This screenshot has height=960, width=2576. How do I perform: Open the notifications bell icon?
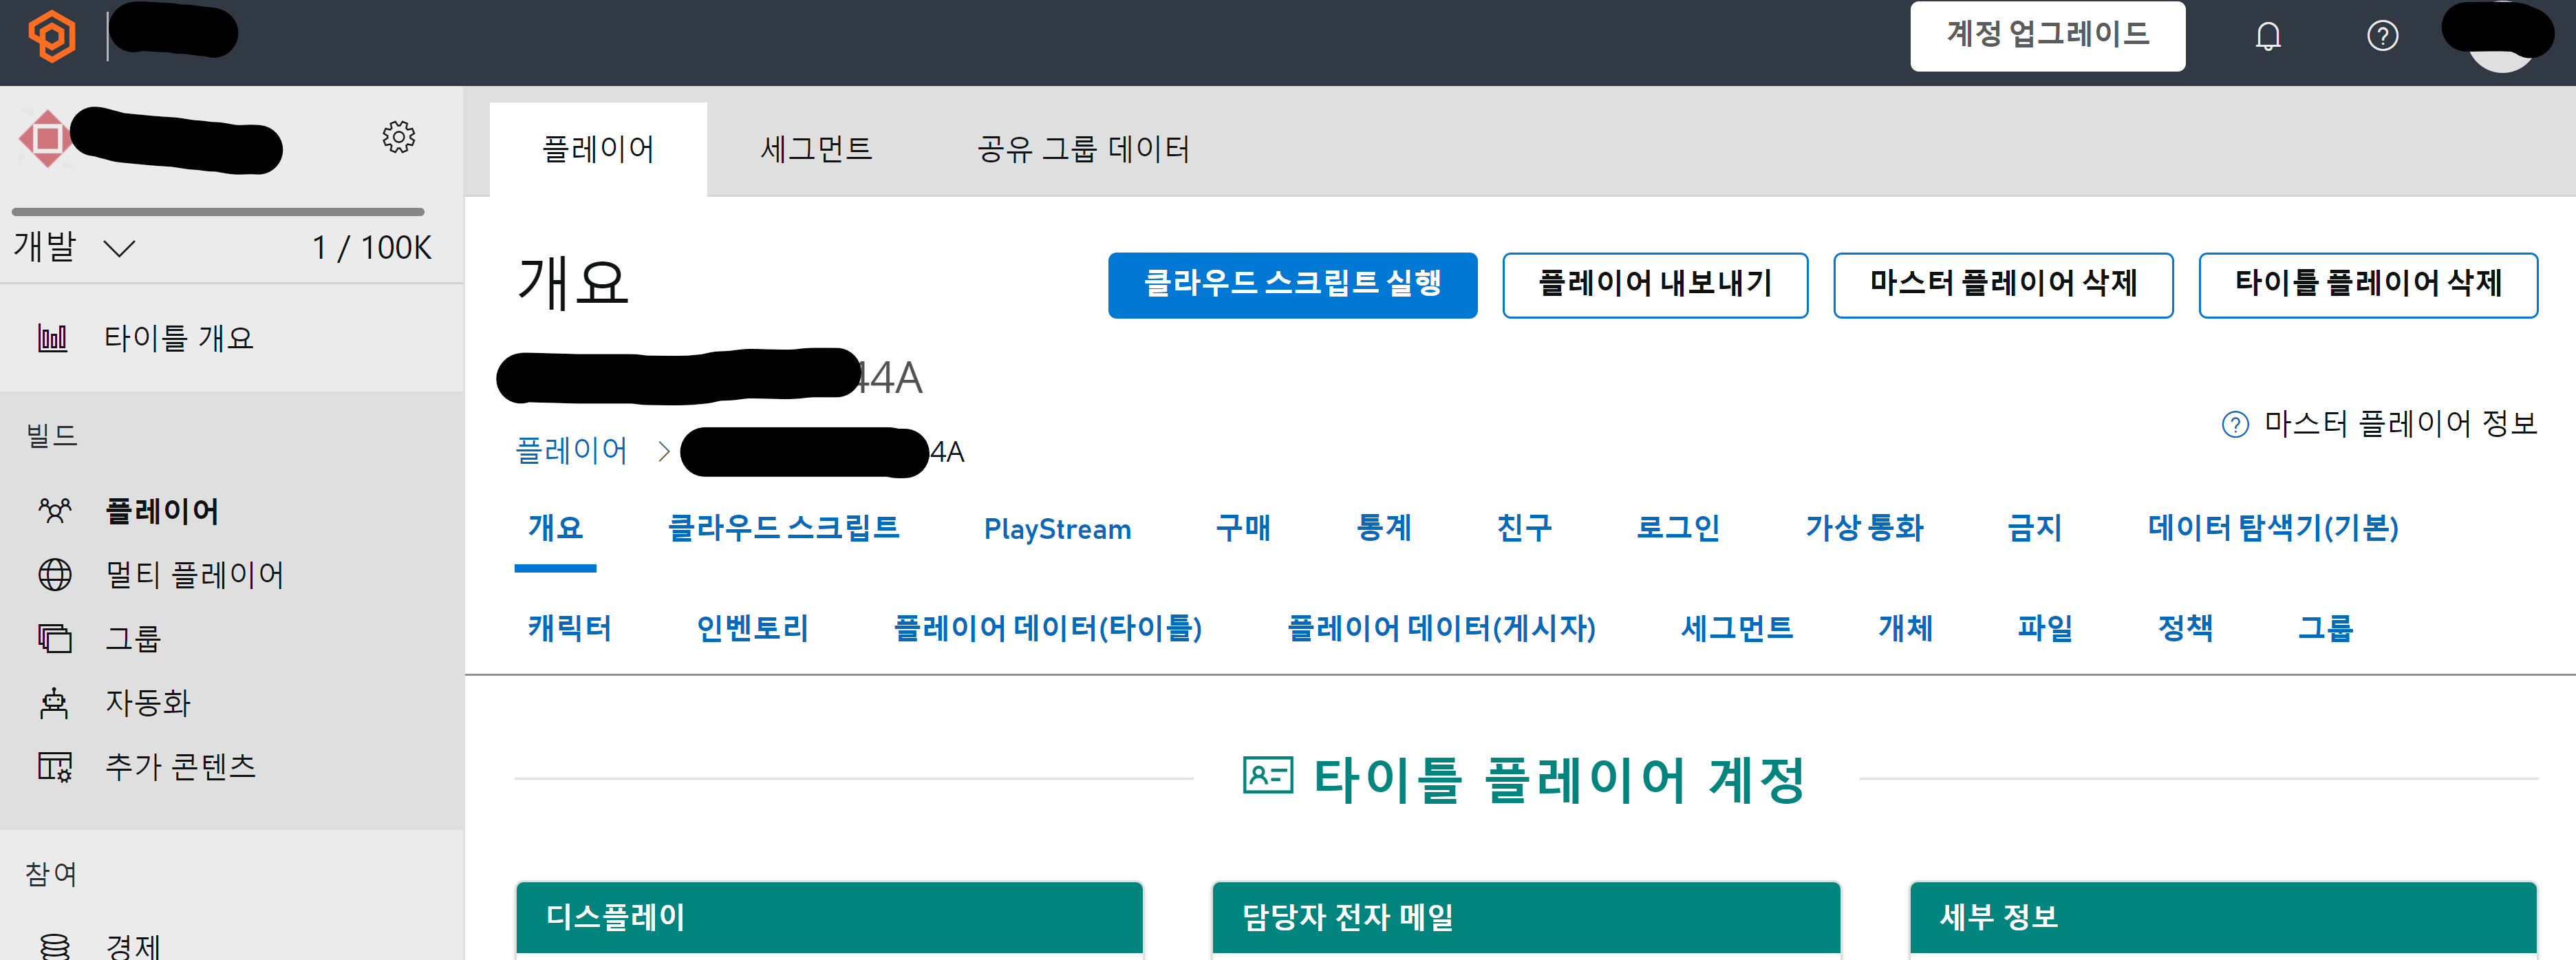click(x=2268, y=36)
